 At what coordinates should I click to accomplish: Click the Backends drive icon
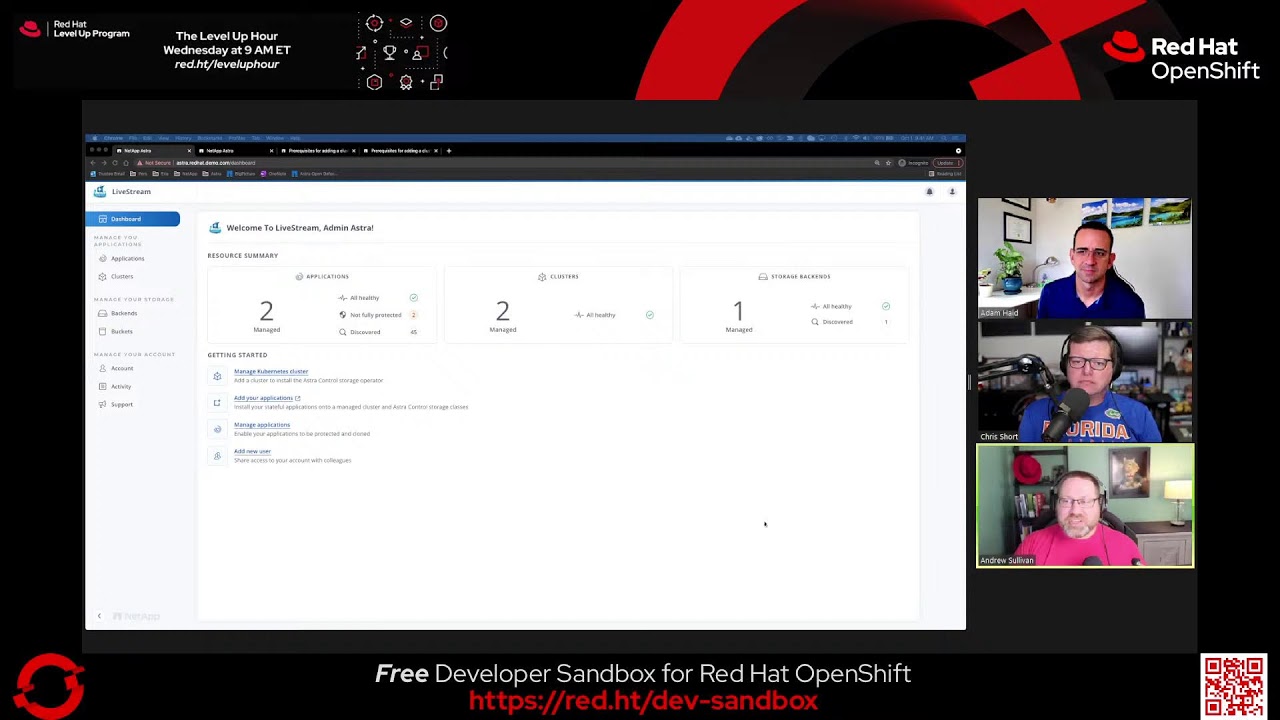click(x=102, y=313)
